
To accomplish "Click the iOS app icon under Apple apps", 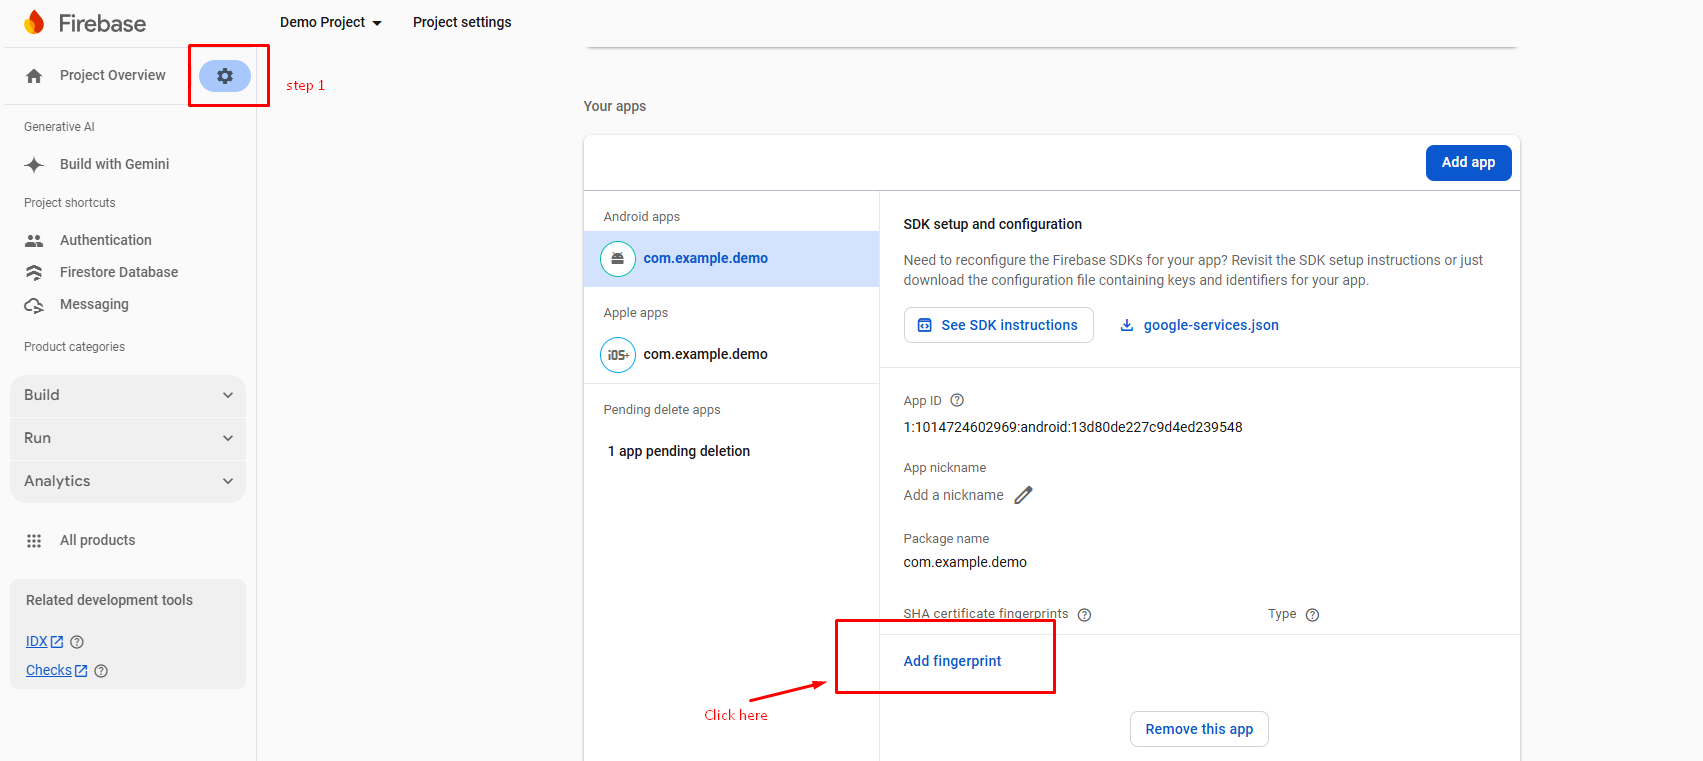I will 618,355.
